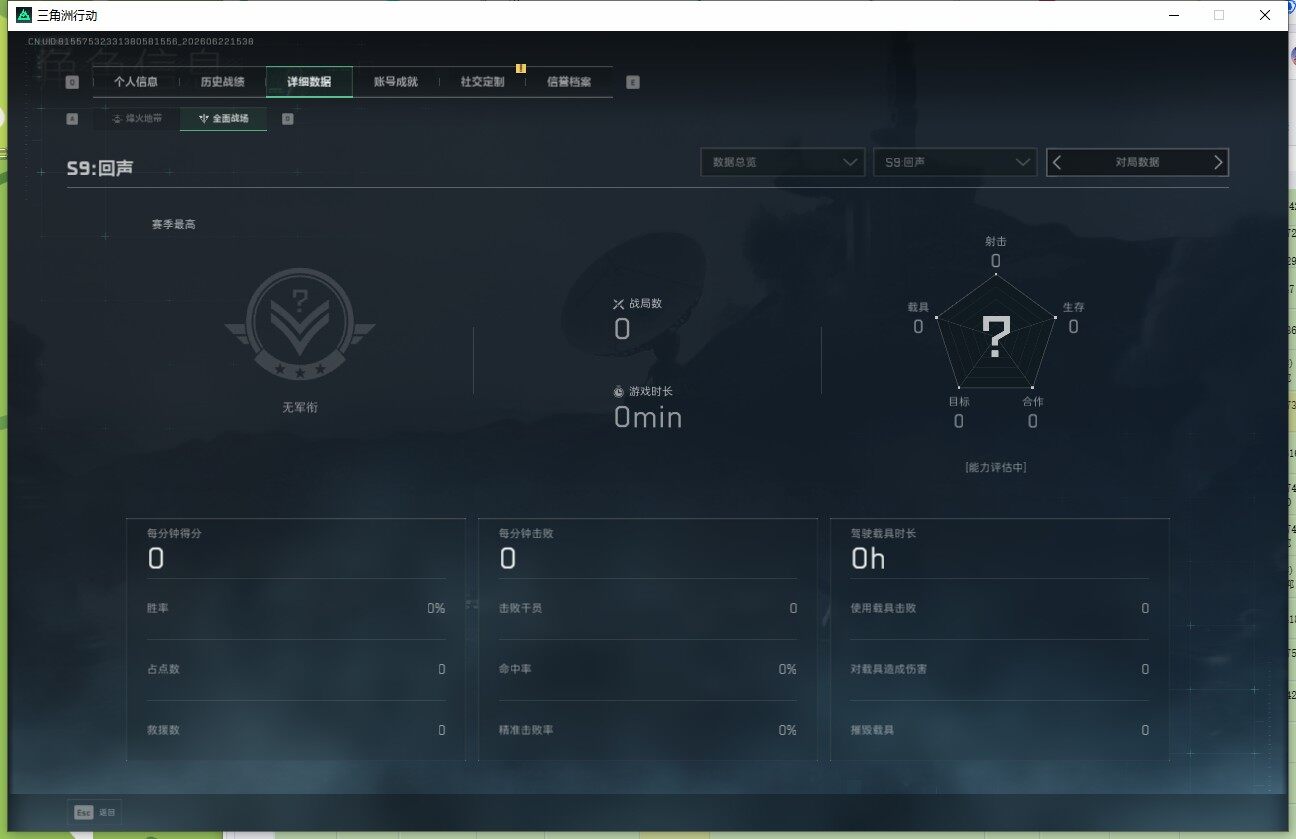Click the 使用载具击败 stat row
The height and width of the screenshot is (839, 1296).
(x=1000, y=608)
